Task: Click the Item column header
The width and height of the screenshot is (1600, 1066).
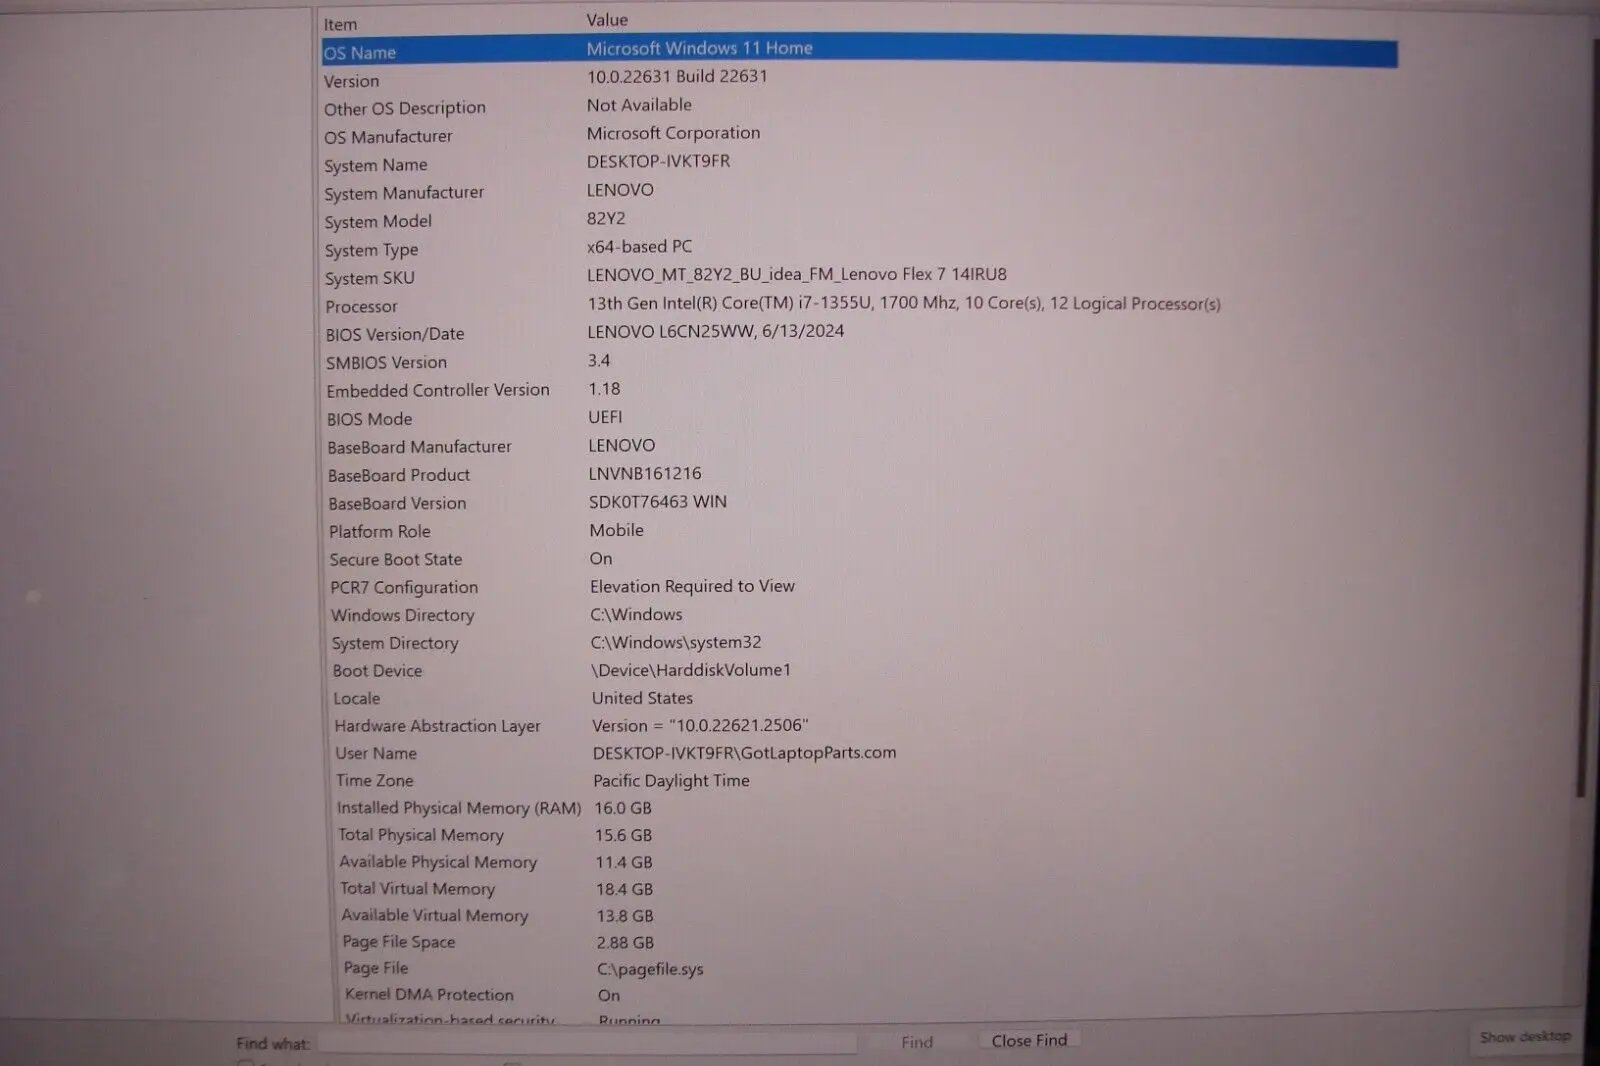Action: point(340,24)
